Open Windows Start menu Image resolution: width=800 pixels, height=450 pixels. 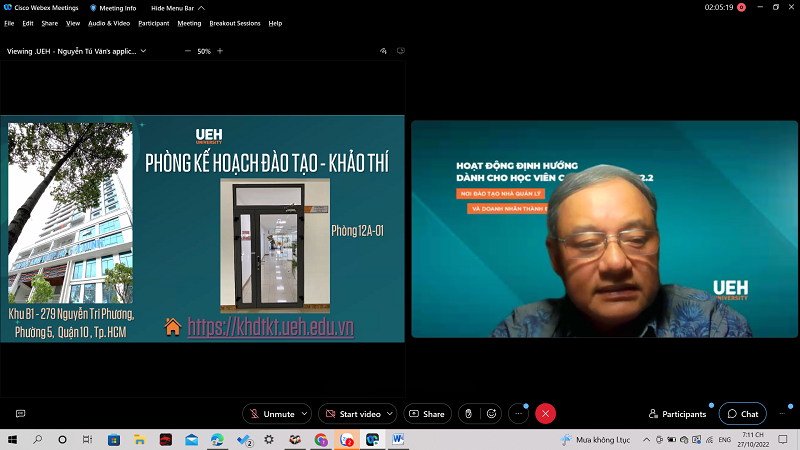[12, 440]
